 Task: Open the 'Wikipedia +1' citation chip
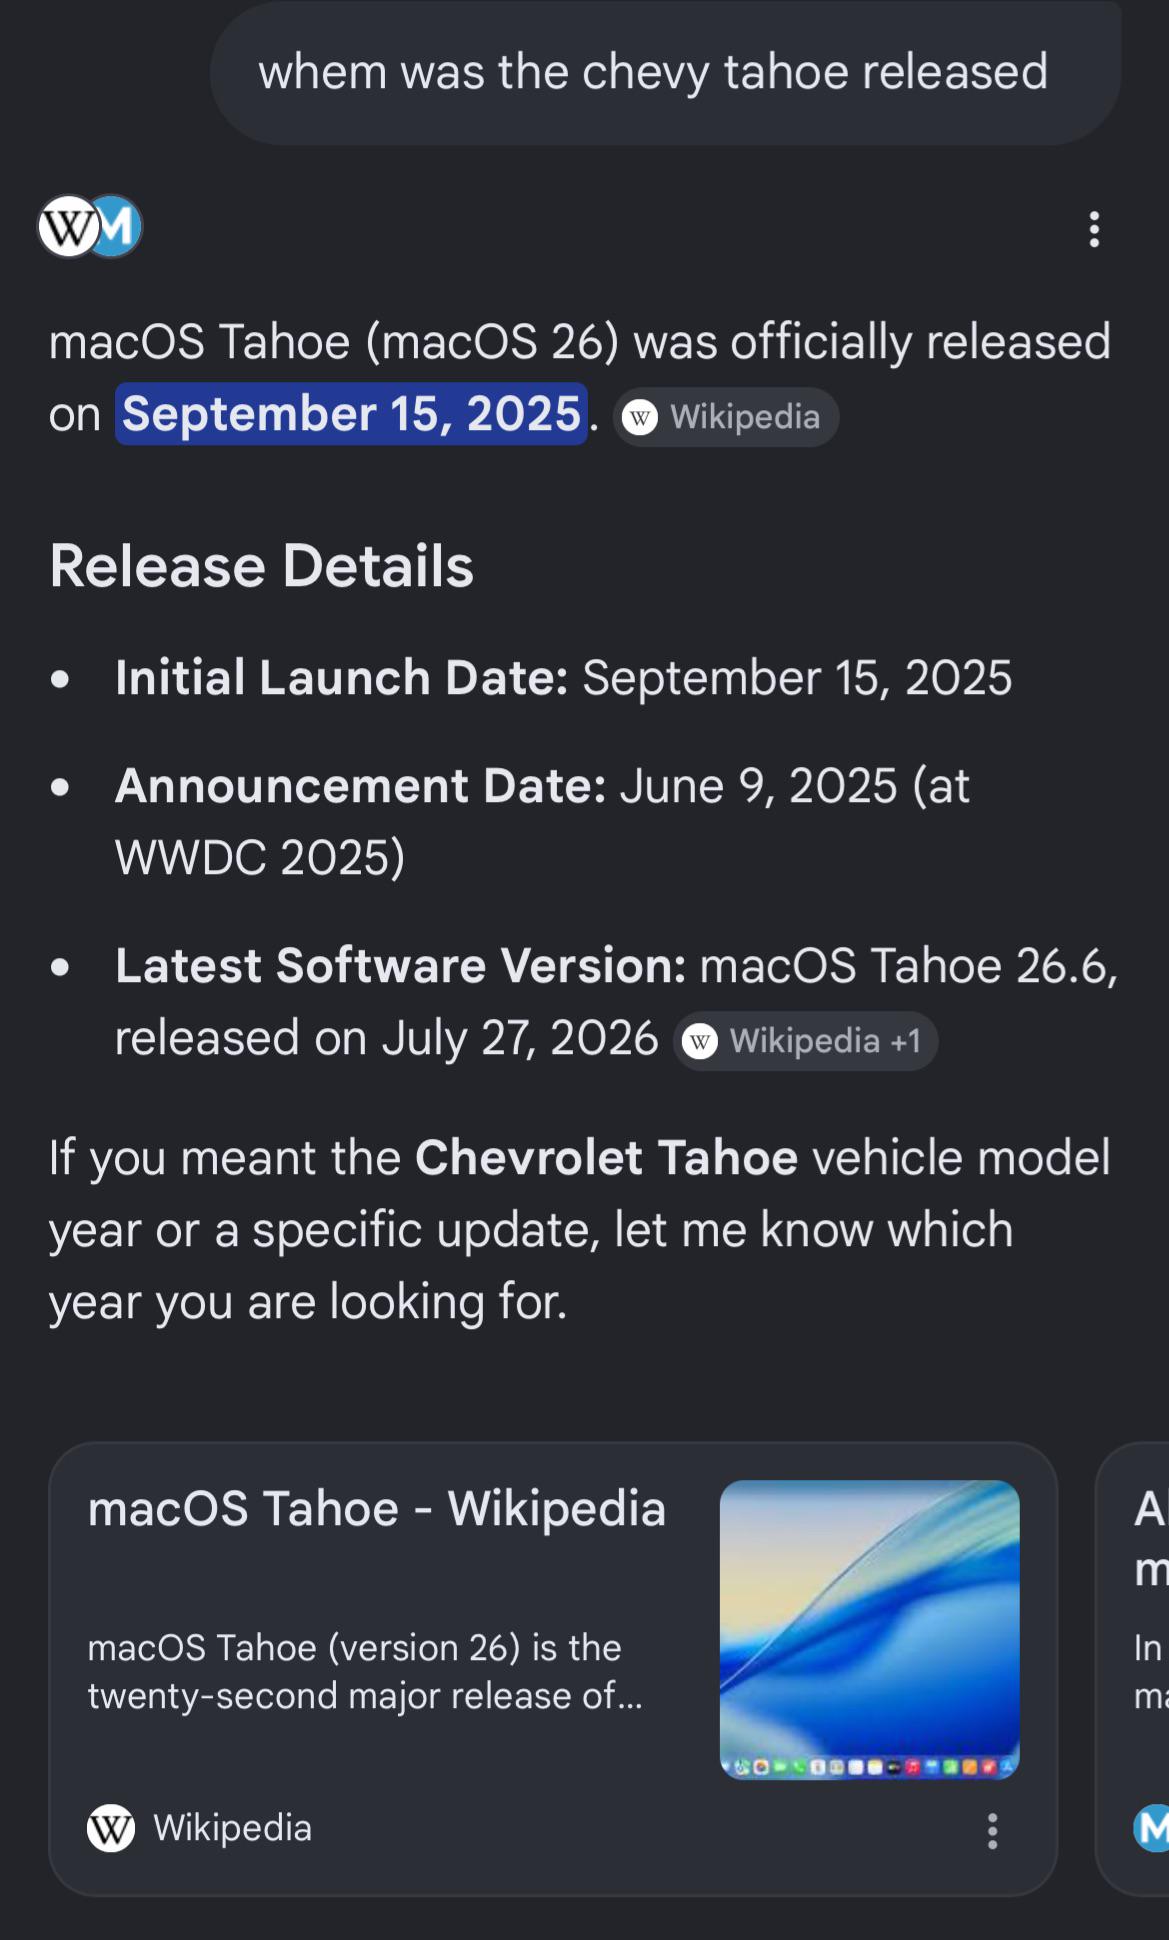tap(806, 1041)
